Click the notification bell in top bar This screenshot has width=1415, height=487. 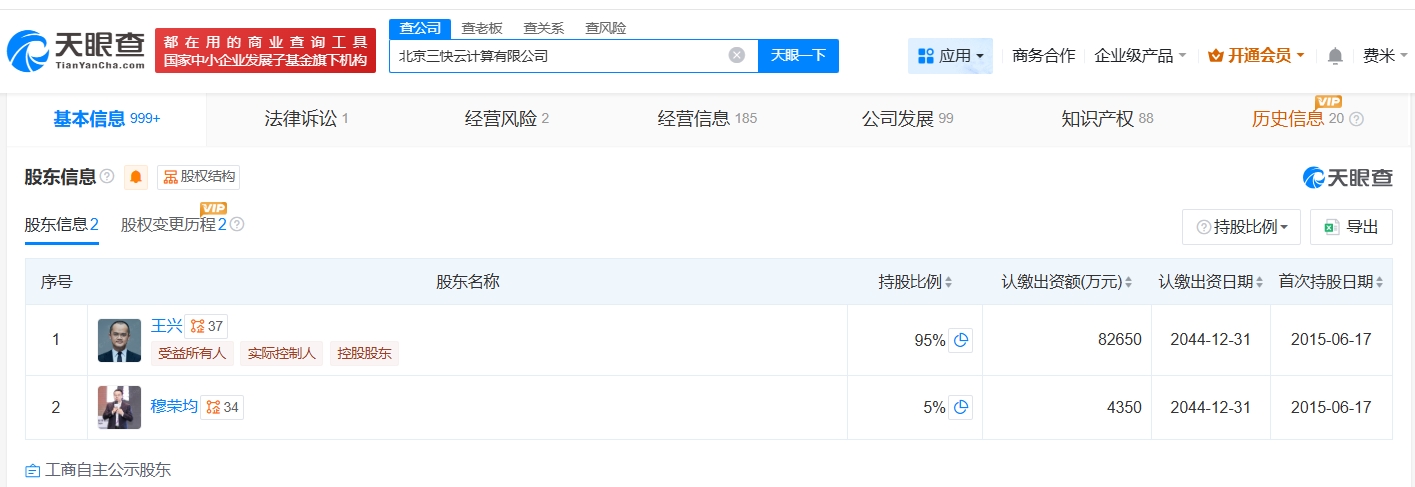click(1335, 56)
